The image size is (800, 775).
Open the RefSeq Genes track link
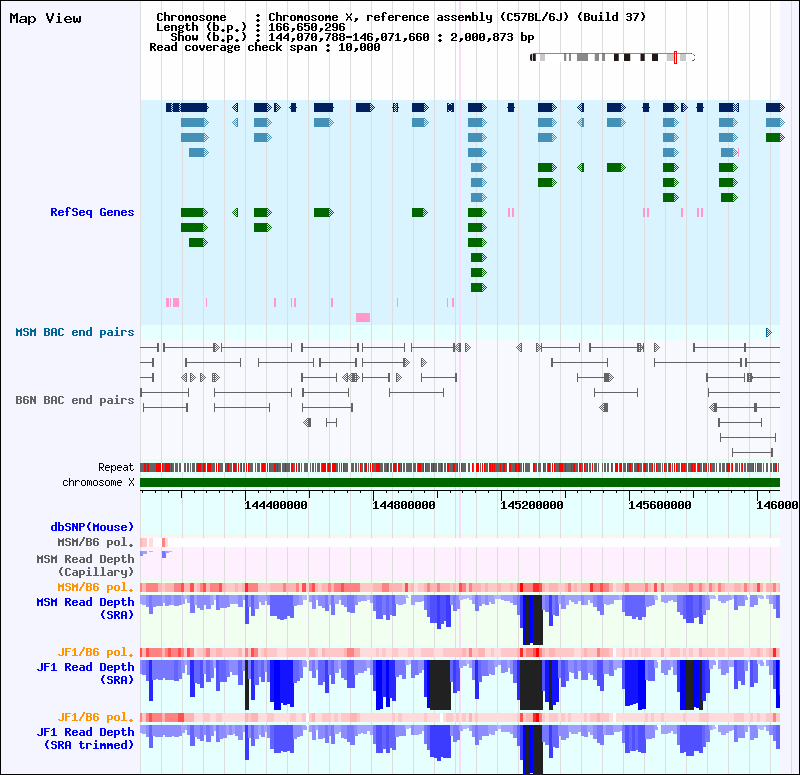pos(92,212)
